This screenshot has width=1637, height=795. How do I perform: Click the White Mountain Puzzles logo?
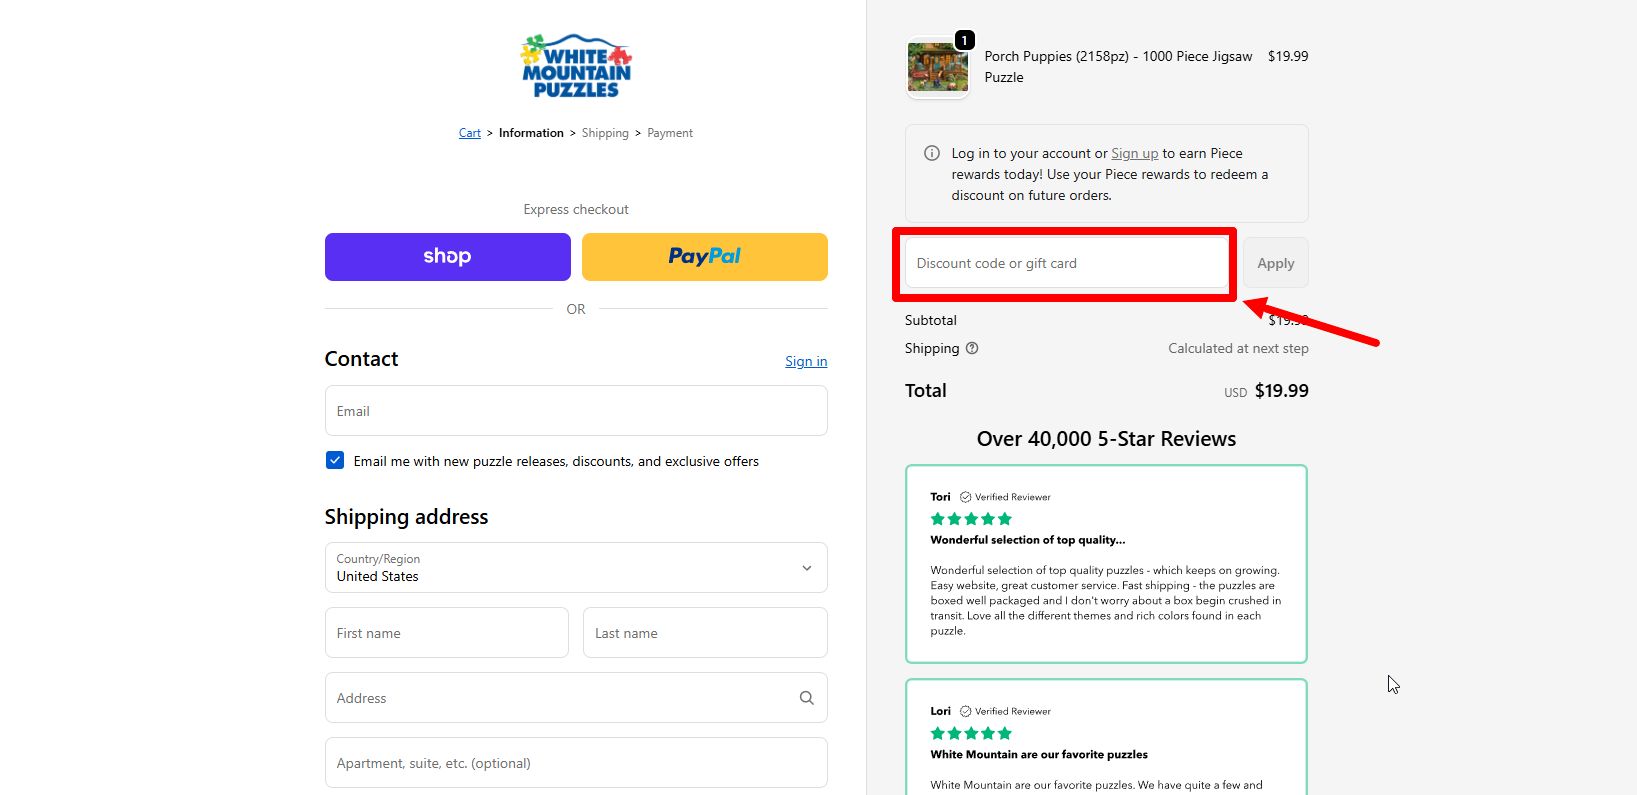coord(575,64)
